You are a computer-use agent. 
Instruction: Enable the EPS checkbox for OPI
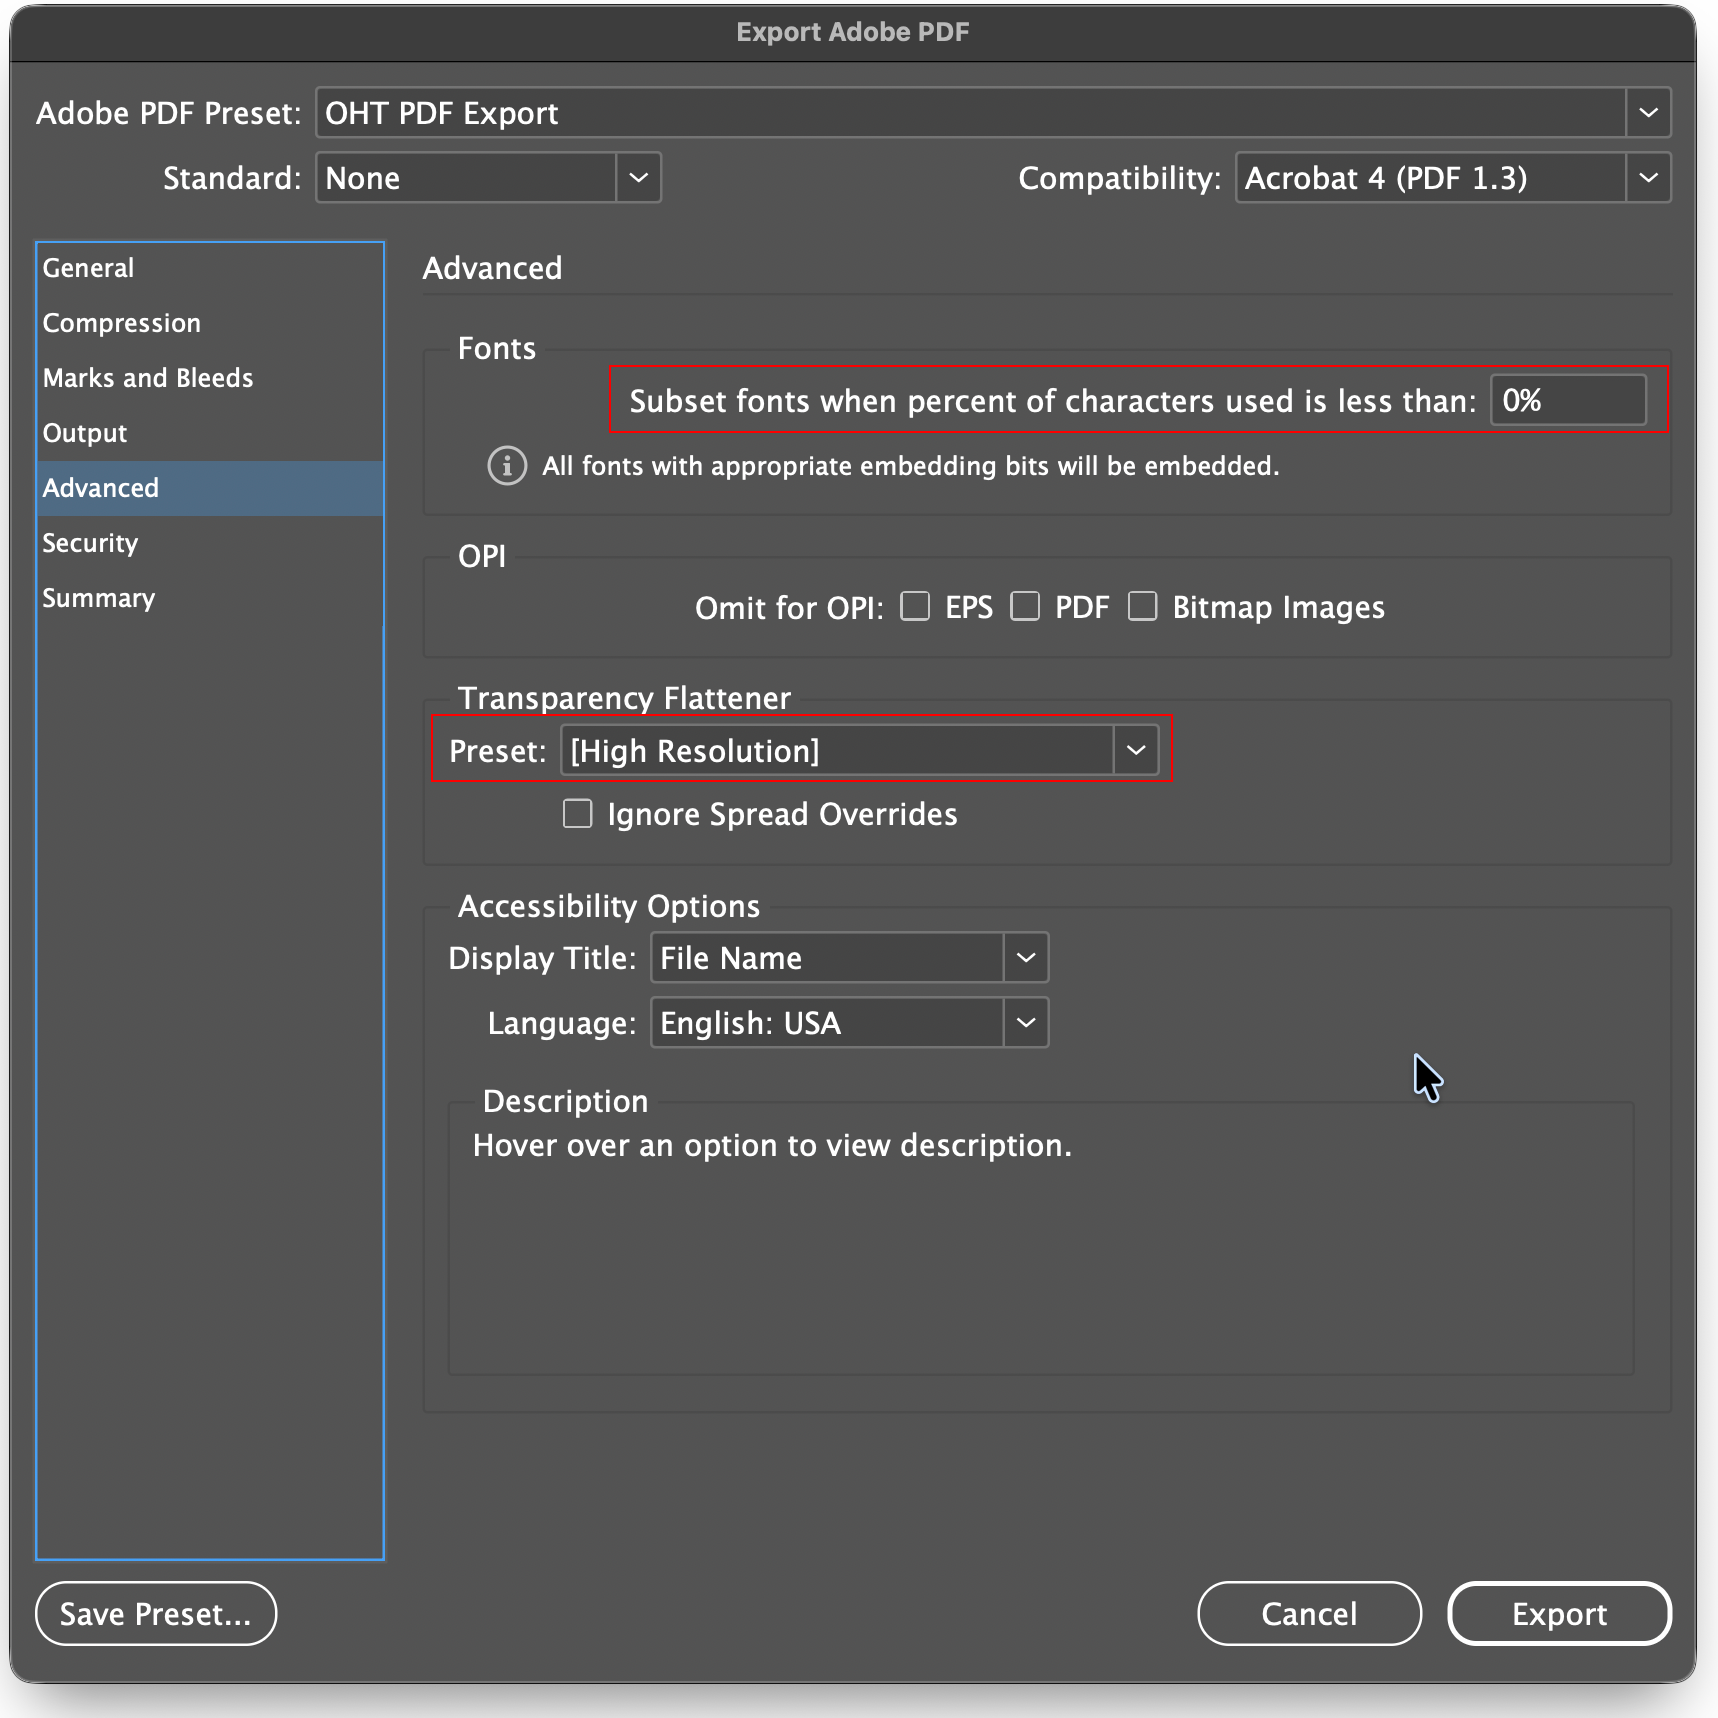(915, 607)
